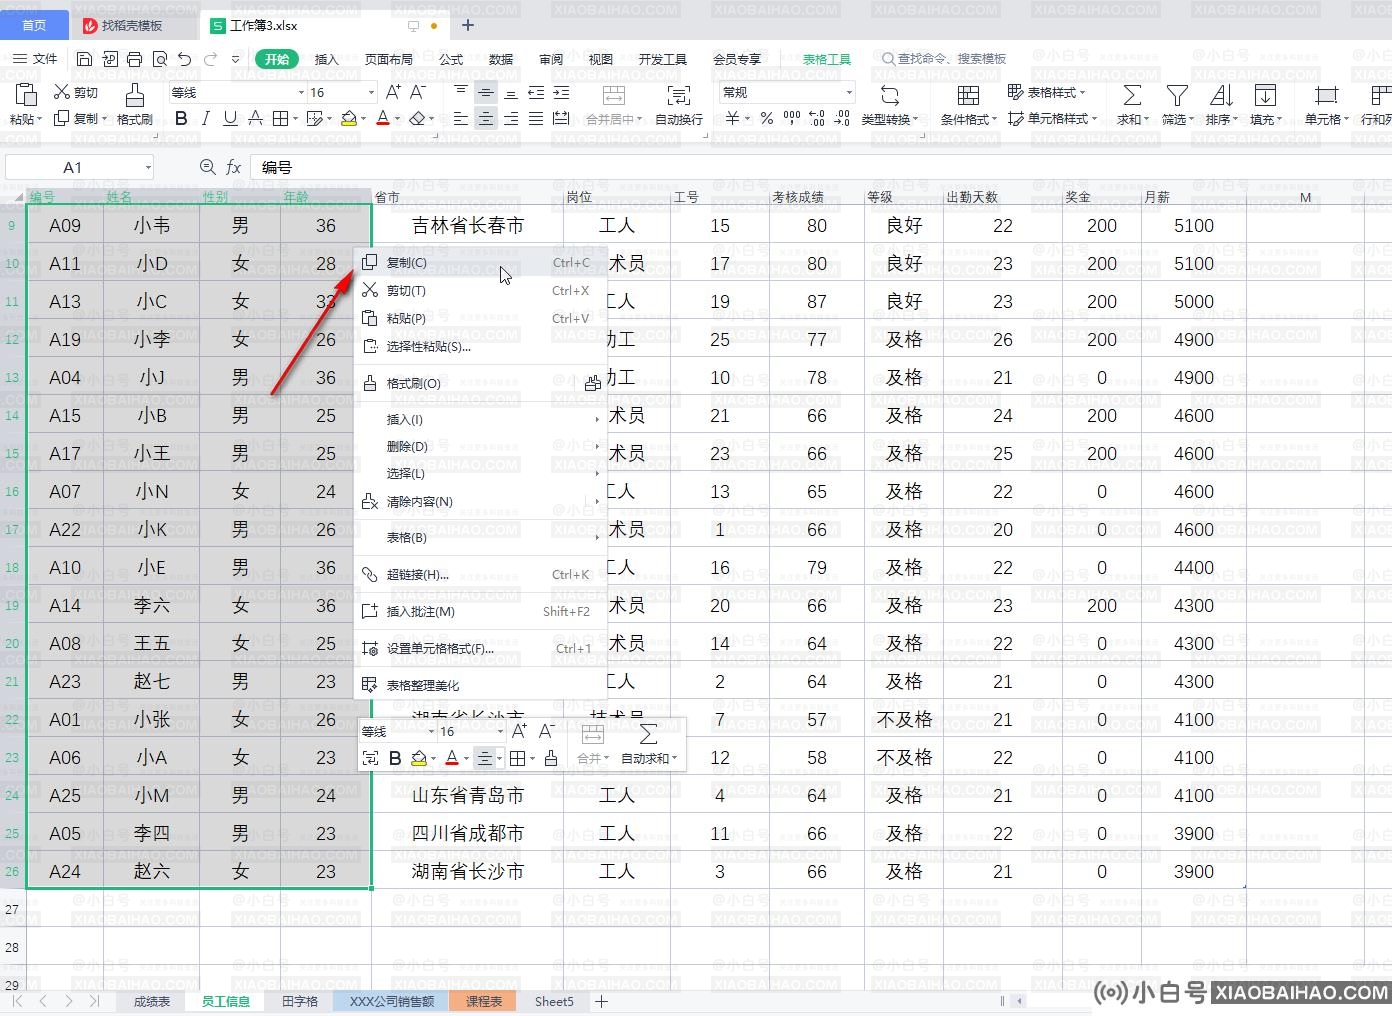Viewport: 1392px width, 1016px height.
Task: Click percent style icon
Action: 766,118
